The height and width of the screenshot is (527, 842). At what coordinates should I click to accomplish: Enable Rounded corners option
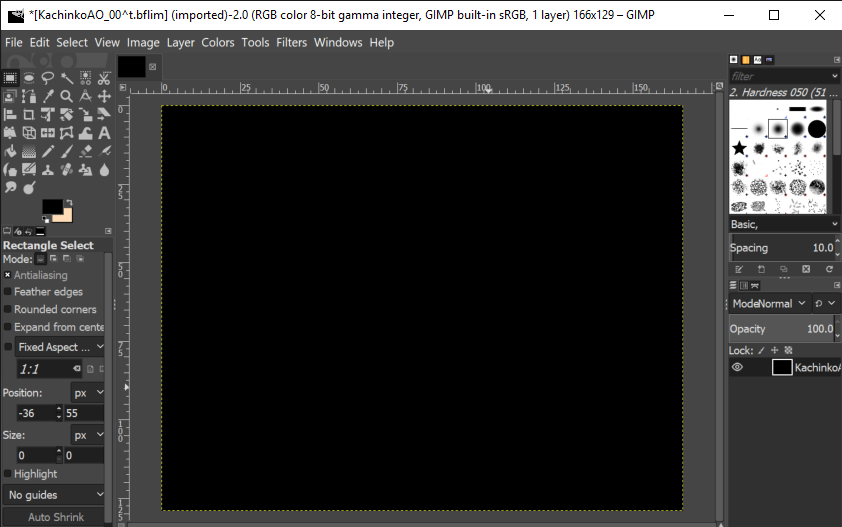tap(8, 309)
